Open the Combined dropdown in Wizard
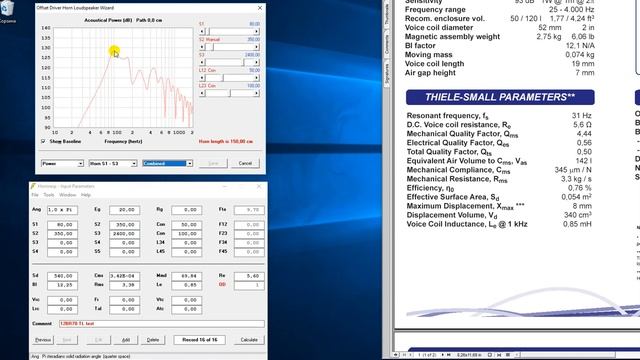Image resolution: width=640 pixels, height=360 pixels. tap(168, 163)
